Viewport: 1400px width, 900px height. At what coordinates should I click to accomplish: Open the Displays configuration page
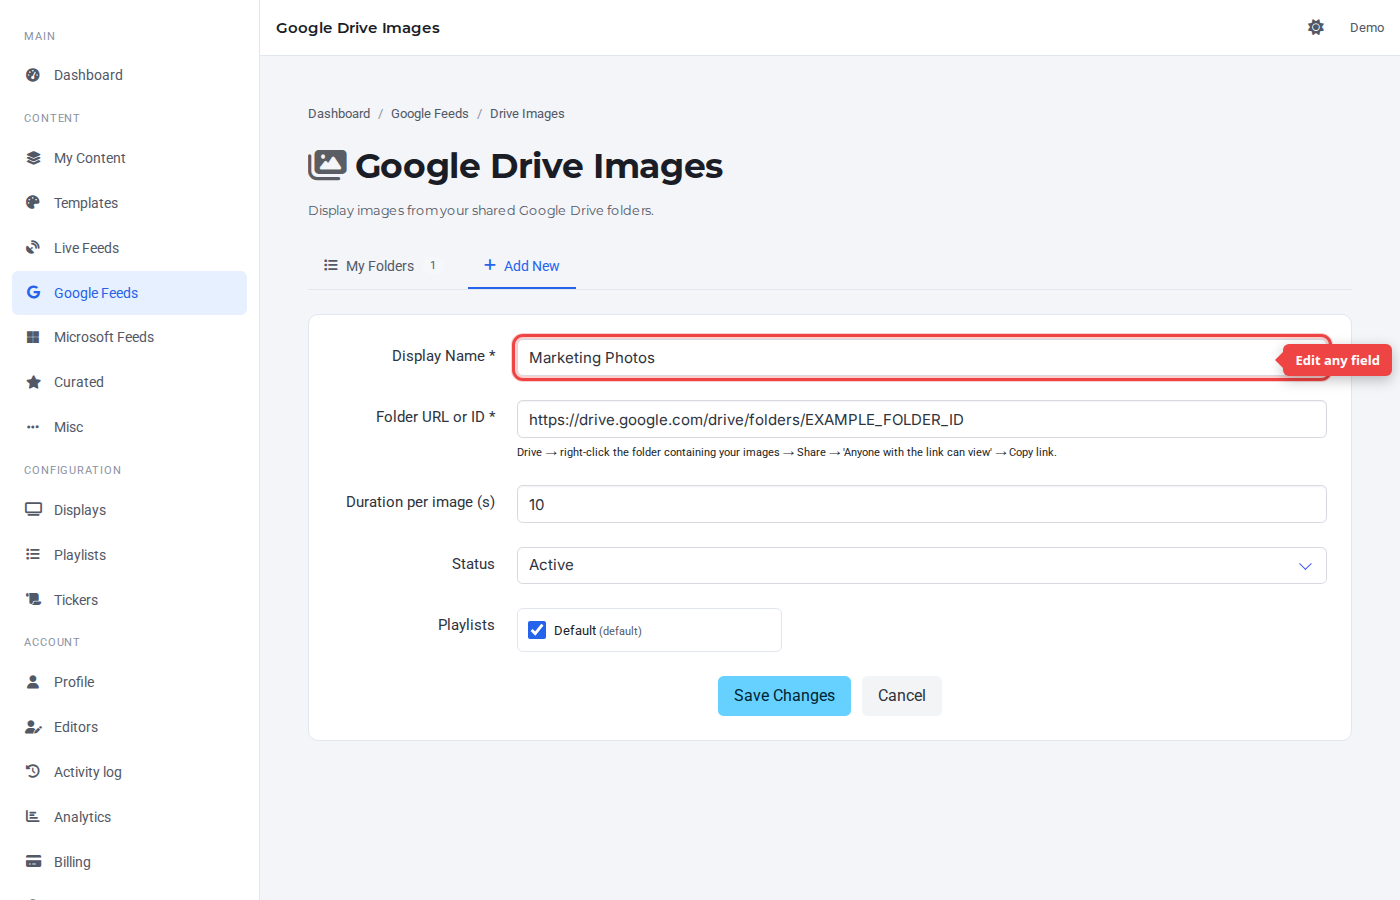(x=129, y=510)
